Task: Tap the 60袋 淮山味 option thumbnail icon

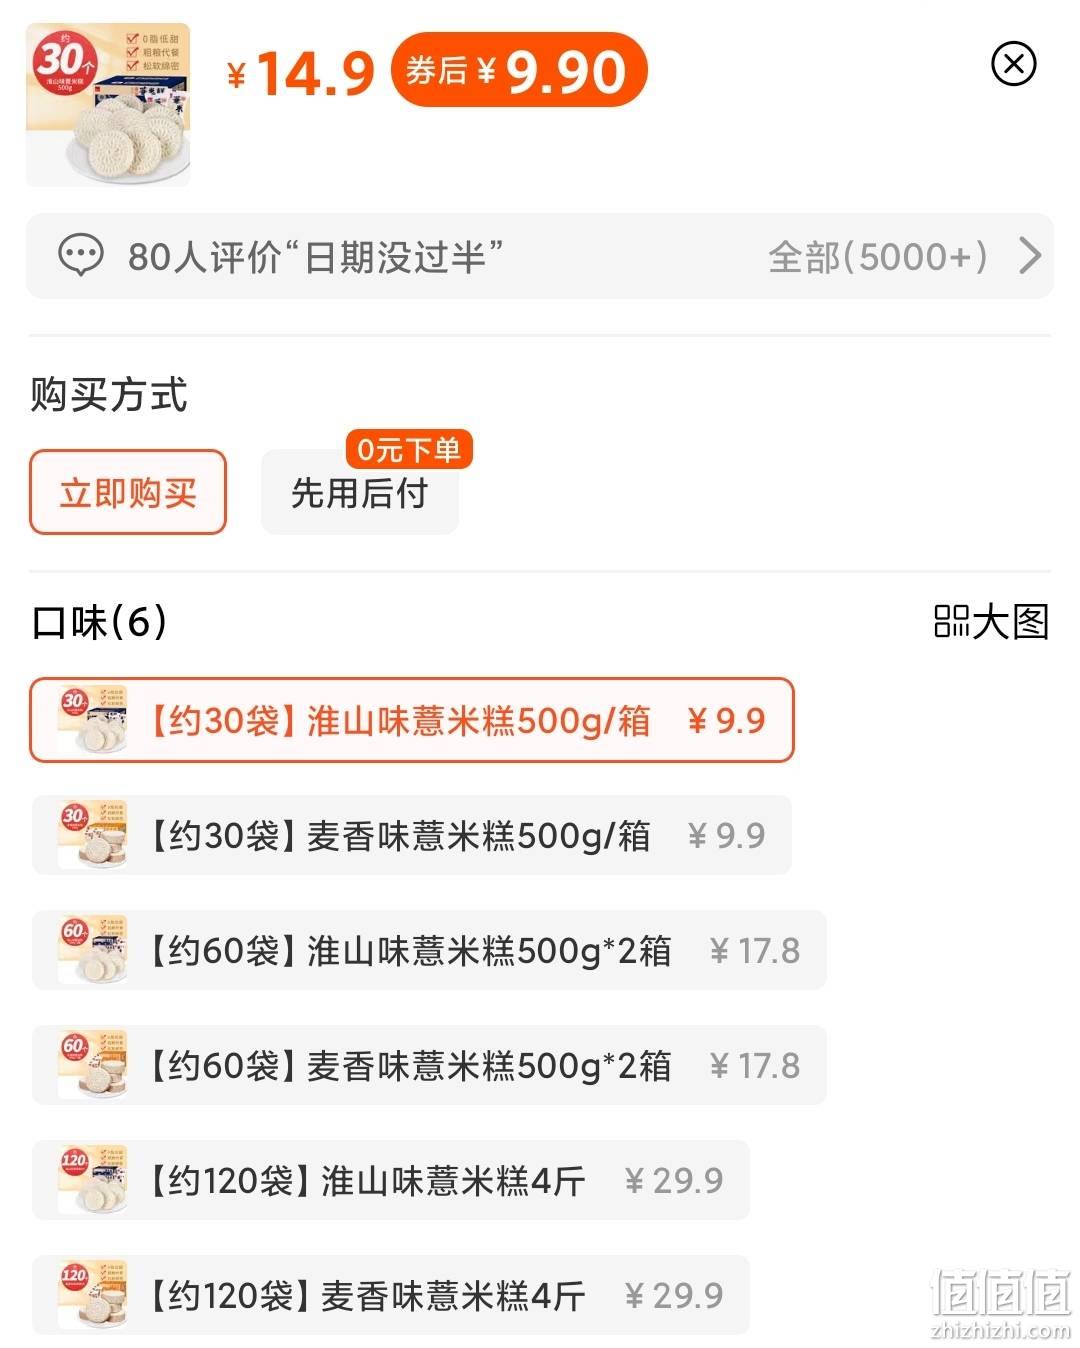Action: pos(93,950)
